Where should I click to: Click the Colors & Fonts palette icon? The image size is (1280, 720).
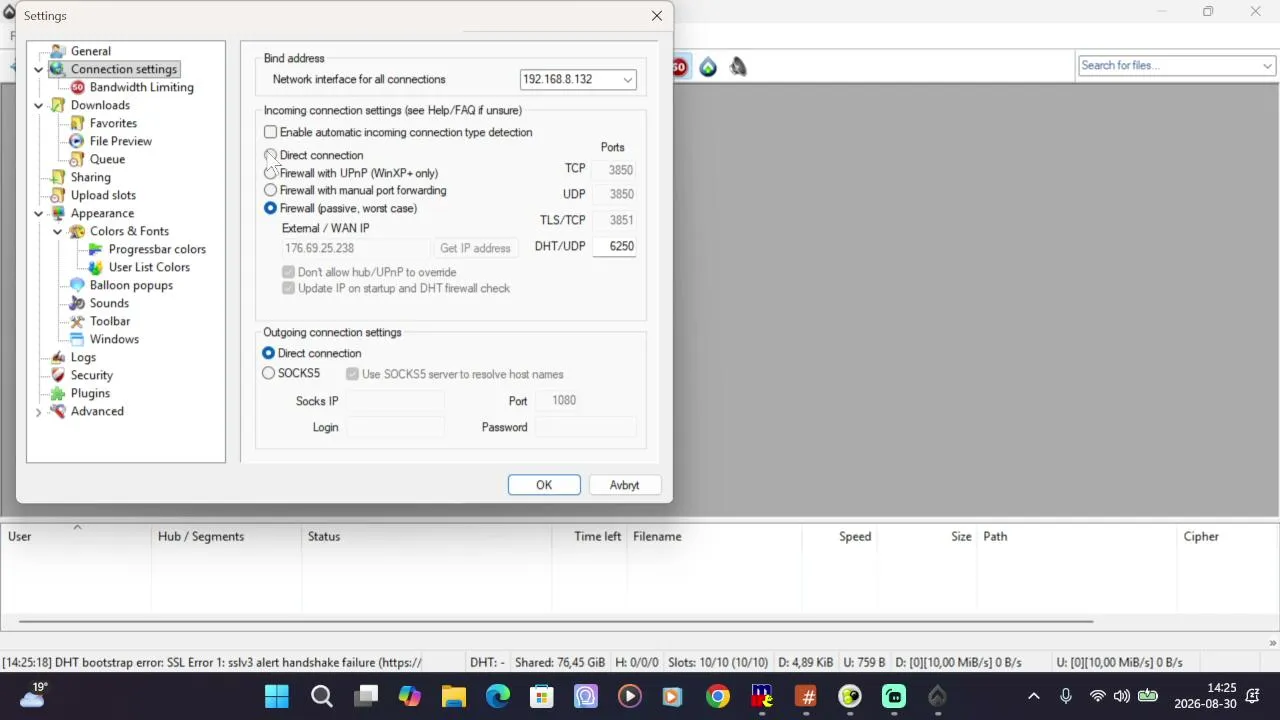77,231
